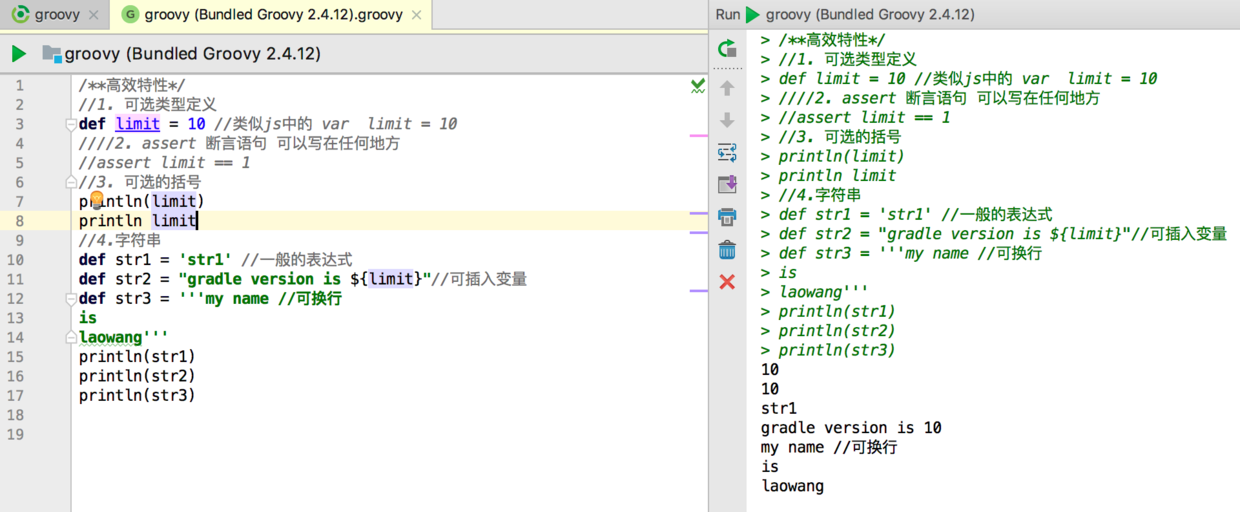Screen dimensions: 1240x512
Task: Clear all console output with trash icon
Action: tap(727, 250)
